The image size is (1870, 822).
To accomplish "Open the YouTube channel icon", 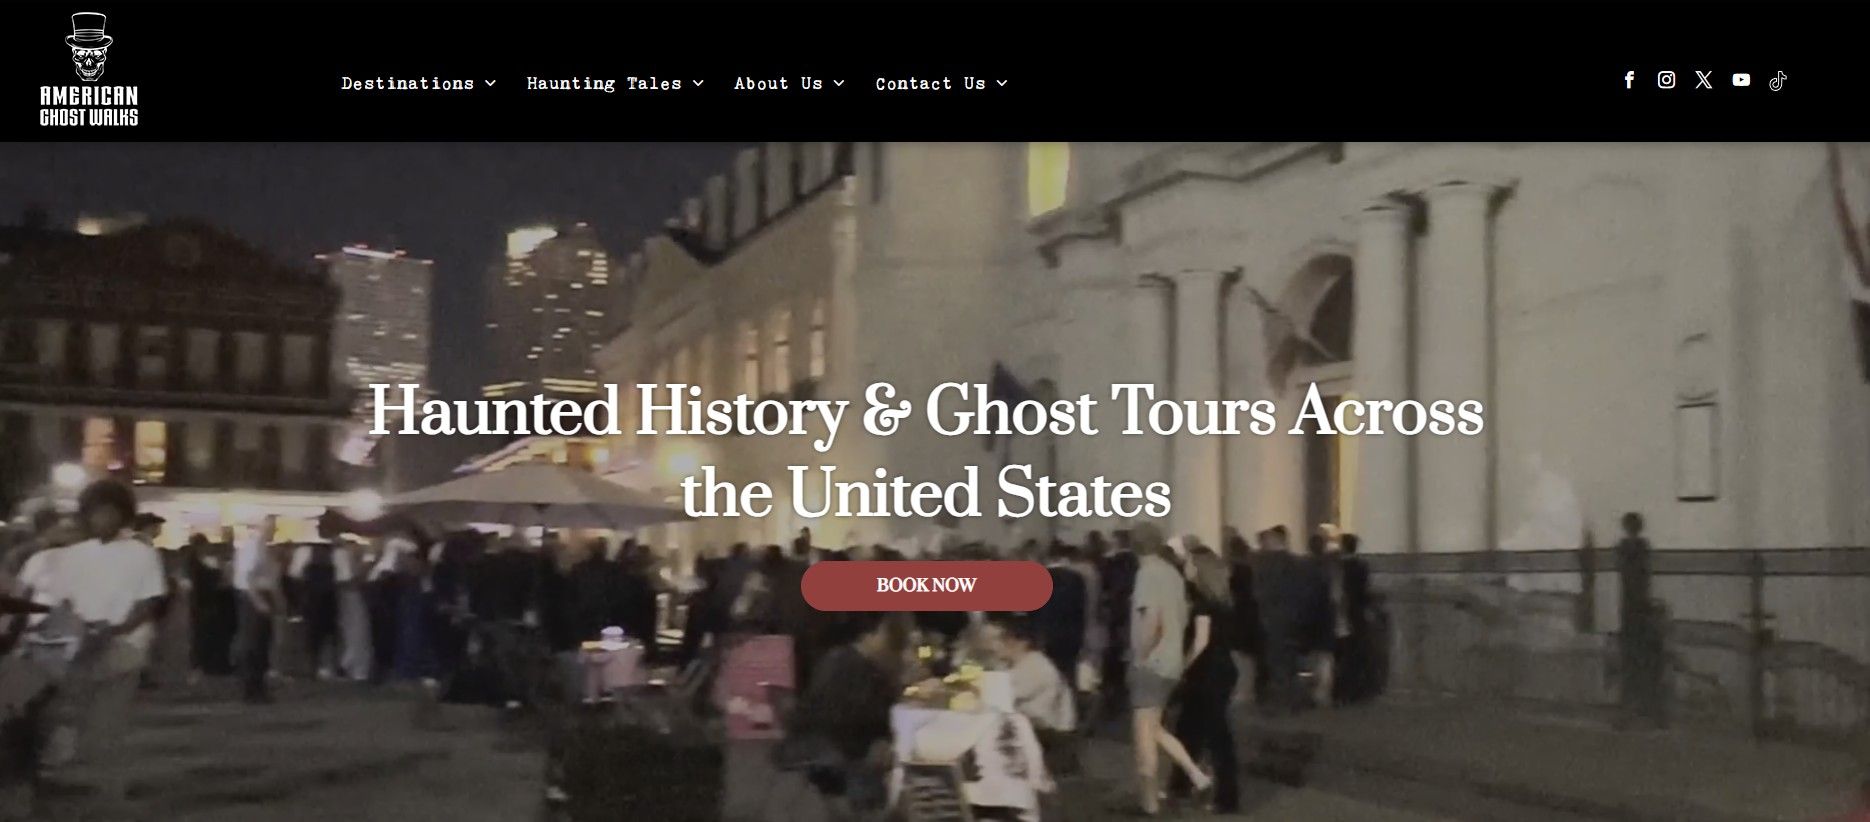I will point(1741,80).
